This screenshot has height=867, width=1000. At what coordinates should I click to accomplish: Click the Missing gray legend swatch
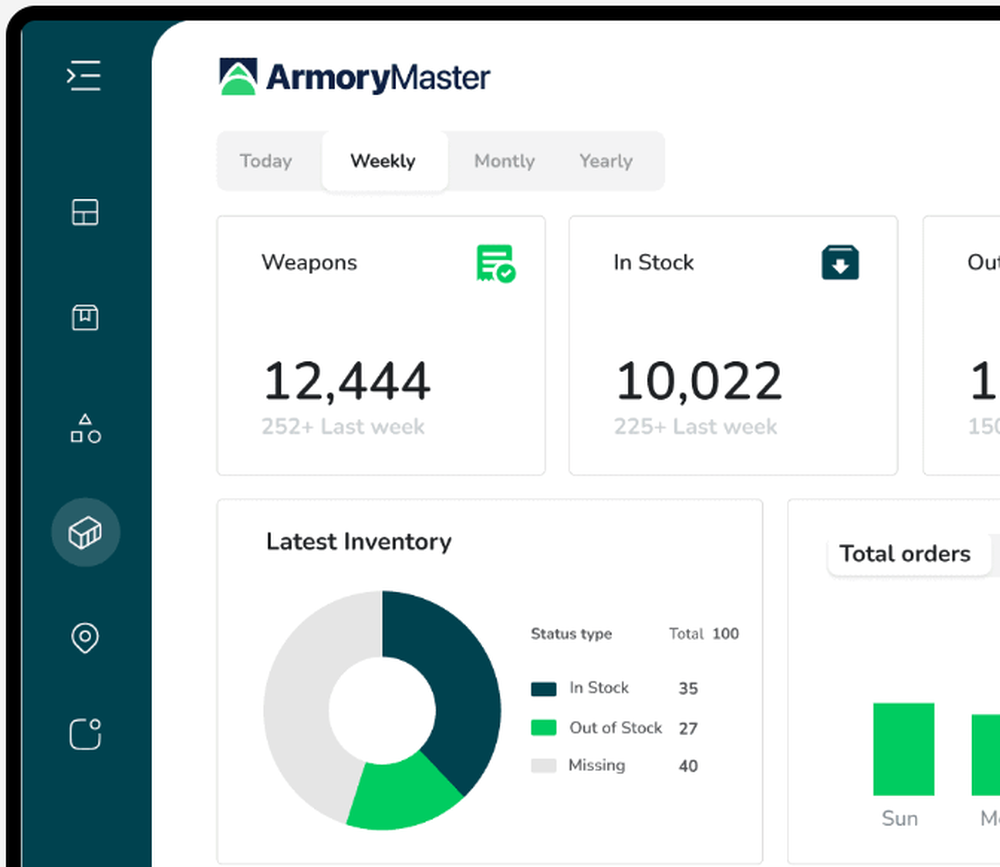(543, 766)
